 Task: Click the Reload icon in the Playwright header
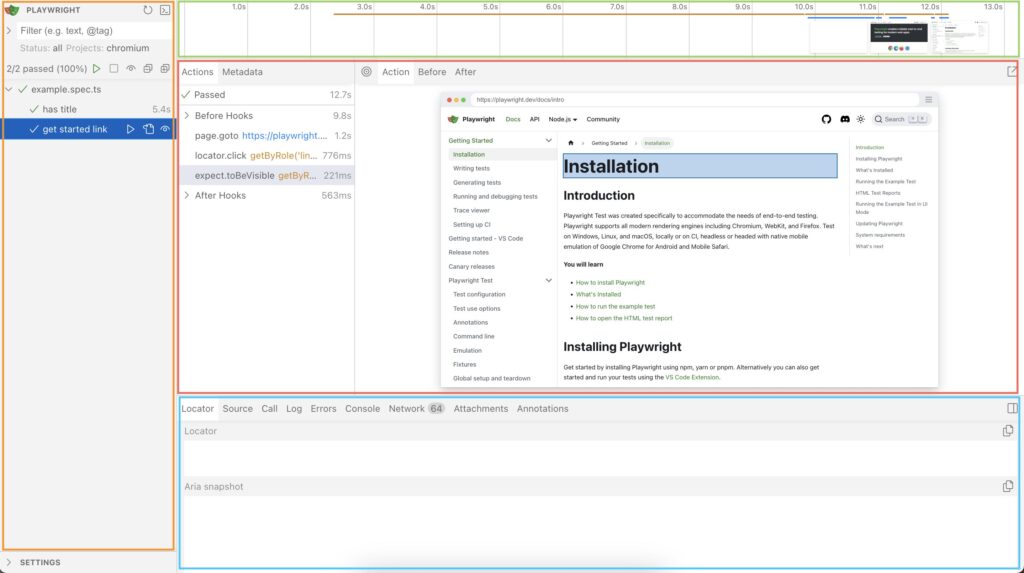(148, 10)
